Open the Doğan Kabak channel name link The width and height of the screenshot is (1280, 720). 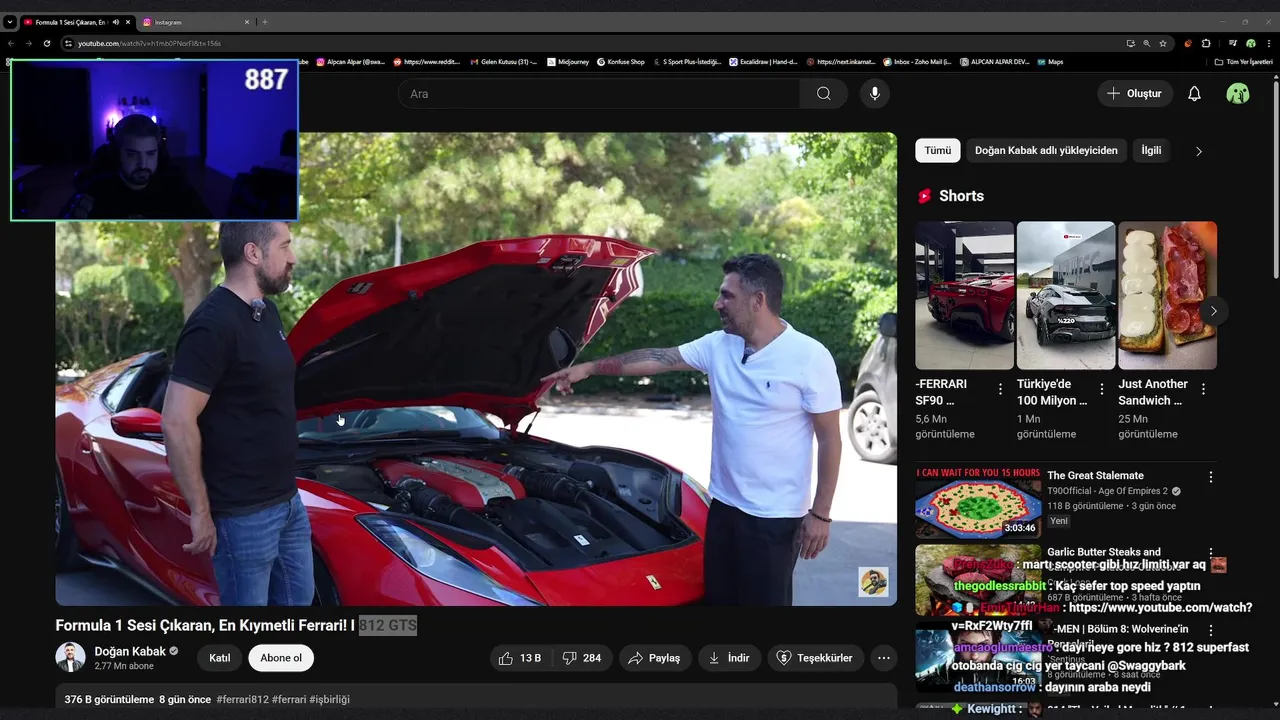[x=130, y=651]
